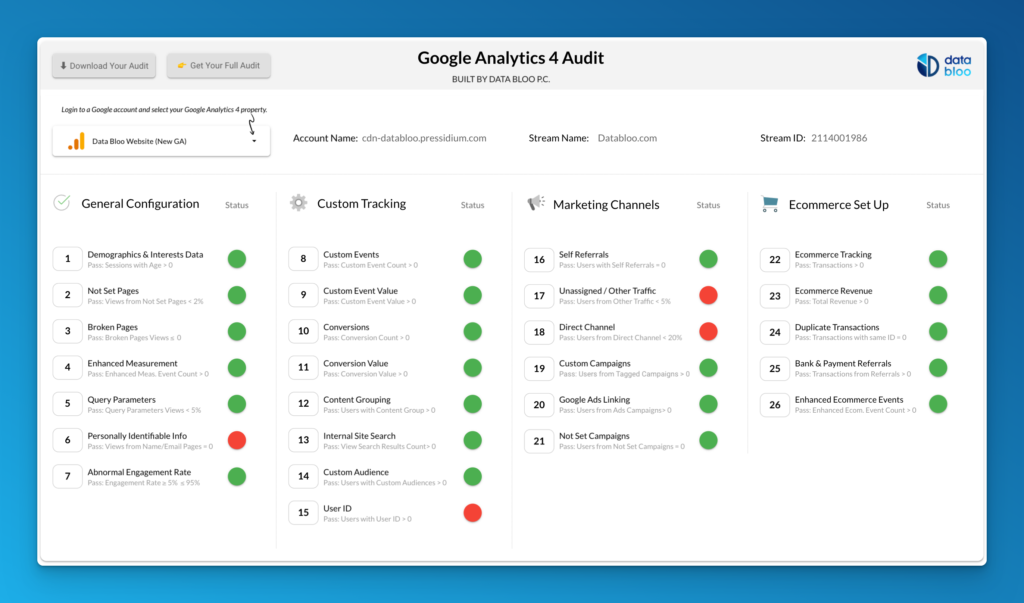Screen dimensions: 1024x603
Task: Toggle the green status for Conversions
Action: coord(472,331)
